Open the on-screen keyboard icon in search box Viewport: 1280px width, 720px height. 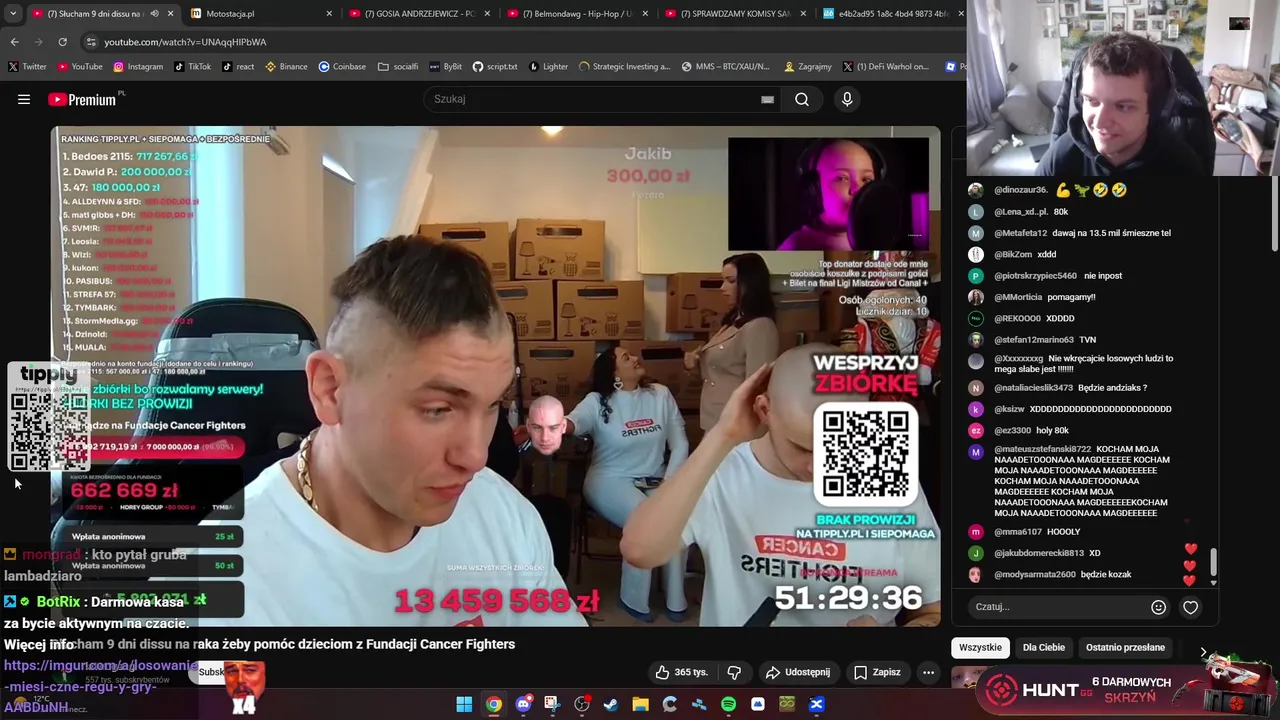click(767, 99)
